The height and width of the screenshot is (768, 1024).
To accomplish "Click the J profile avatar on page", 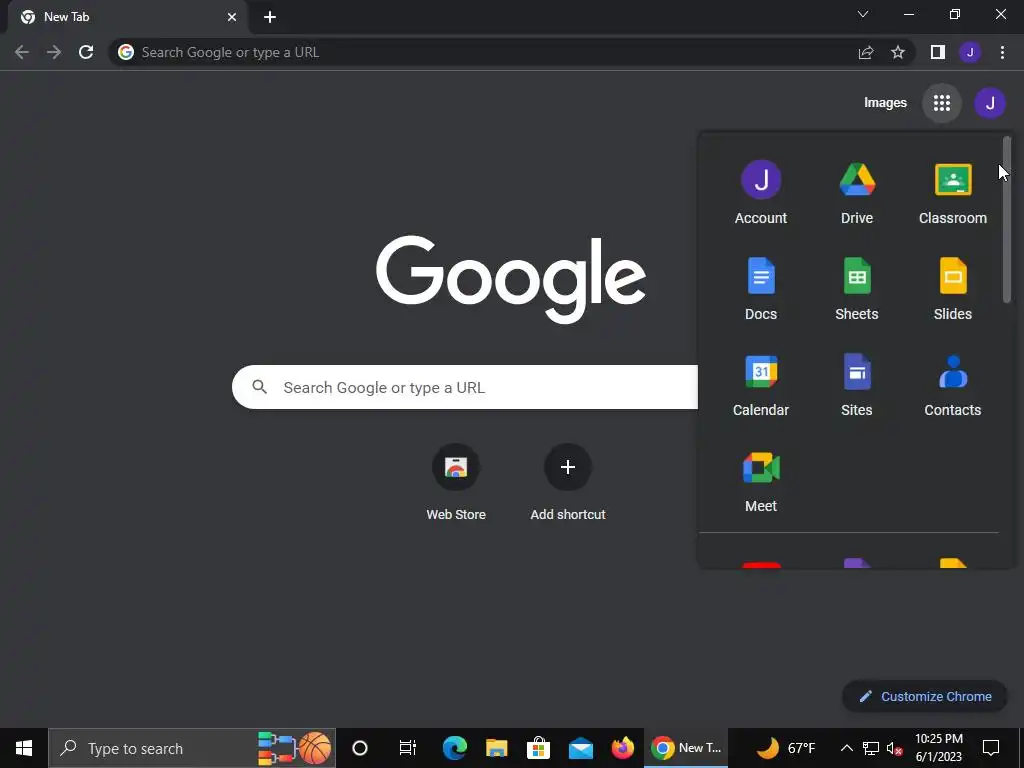I will pyautogui.click(x=990, y=103).
